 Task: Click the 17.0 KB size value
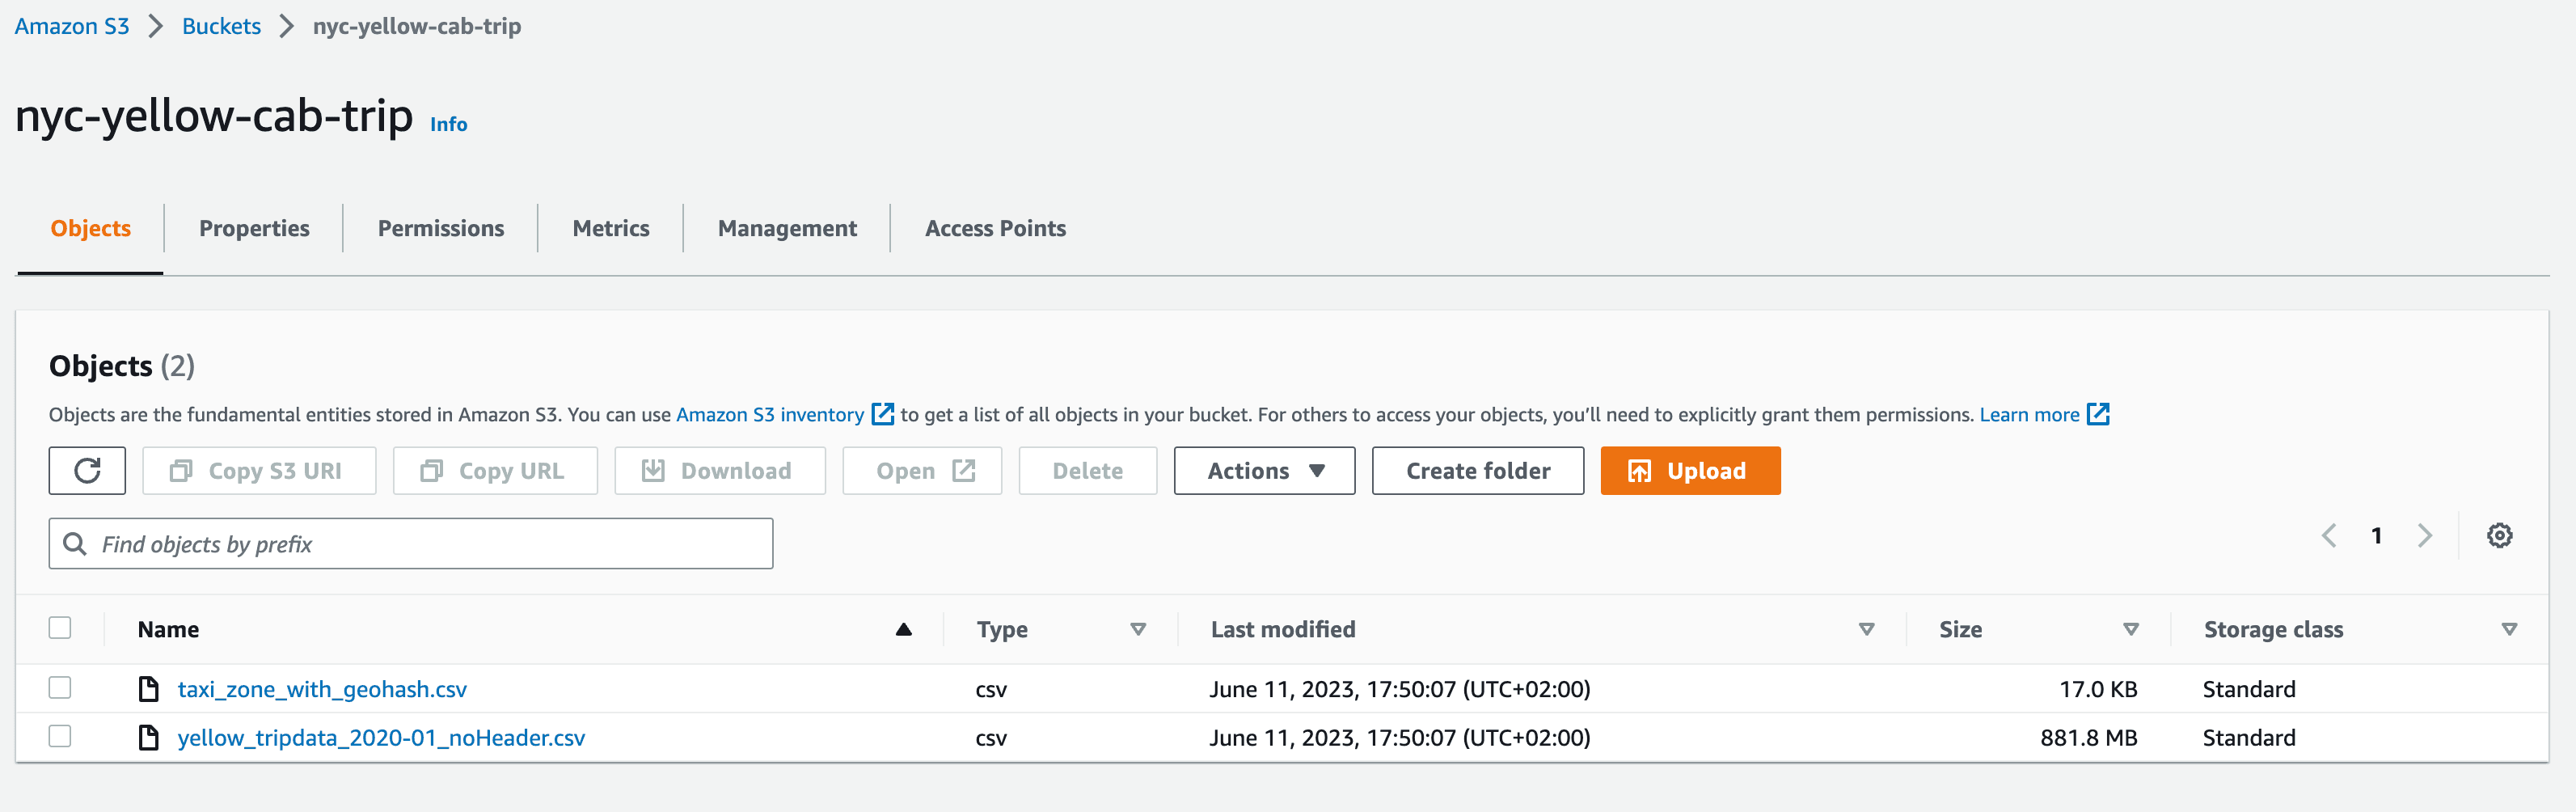coord(2098,689)
